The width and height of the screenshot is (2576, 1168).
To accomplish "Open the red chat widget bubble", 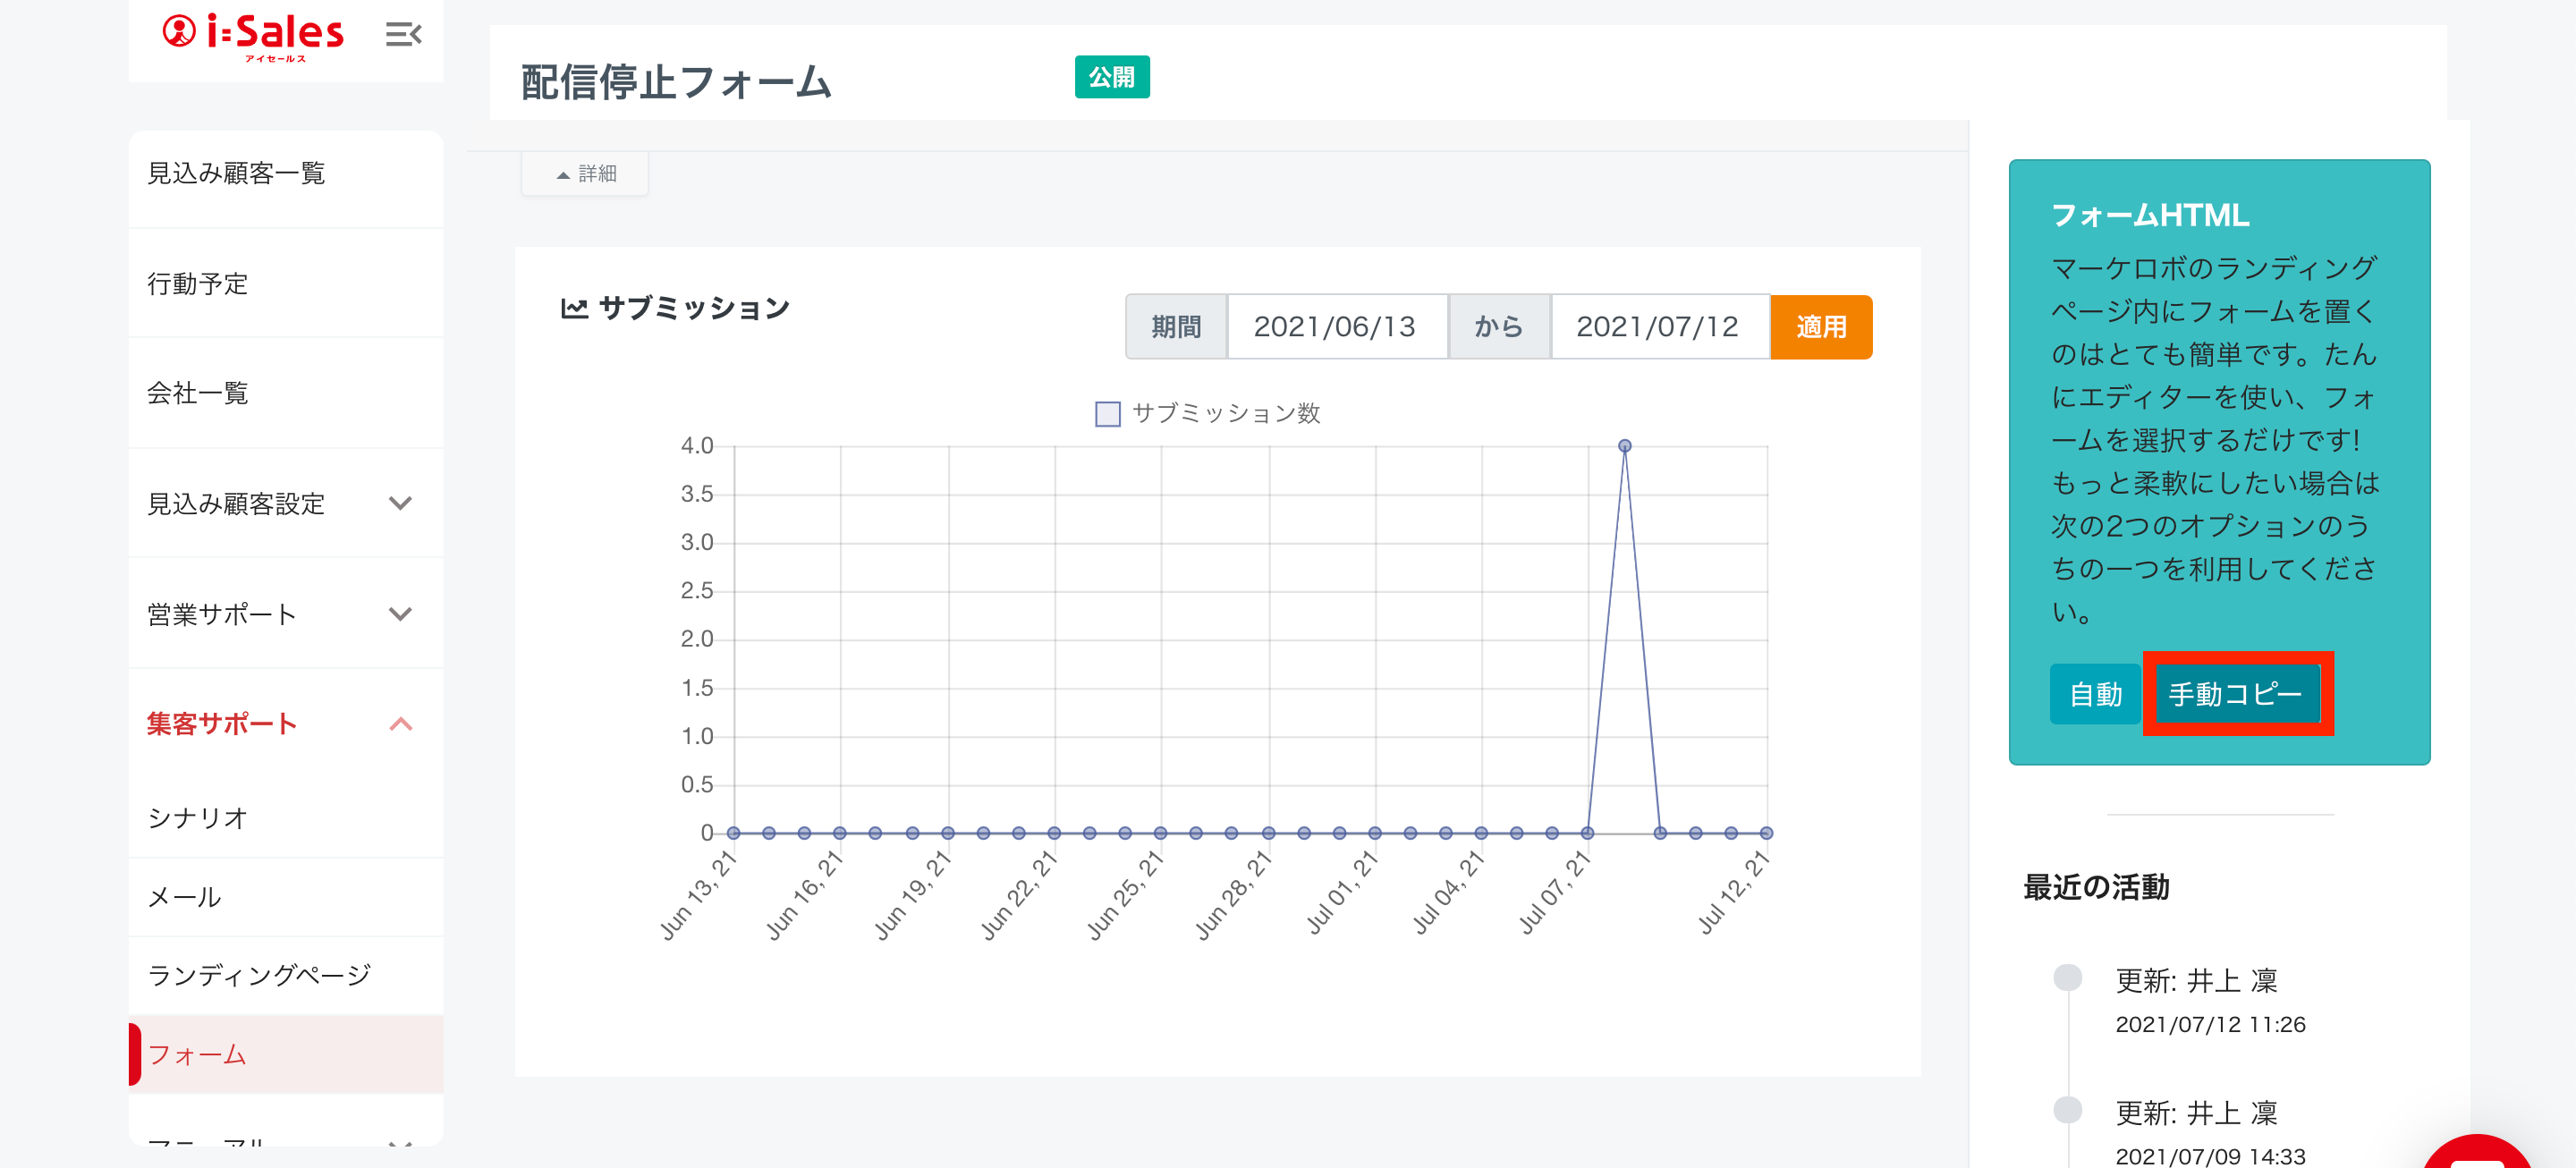I will [x=2478, y=1152].
